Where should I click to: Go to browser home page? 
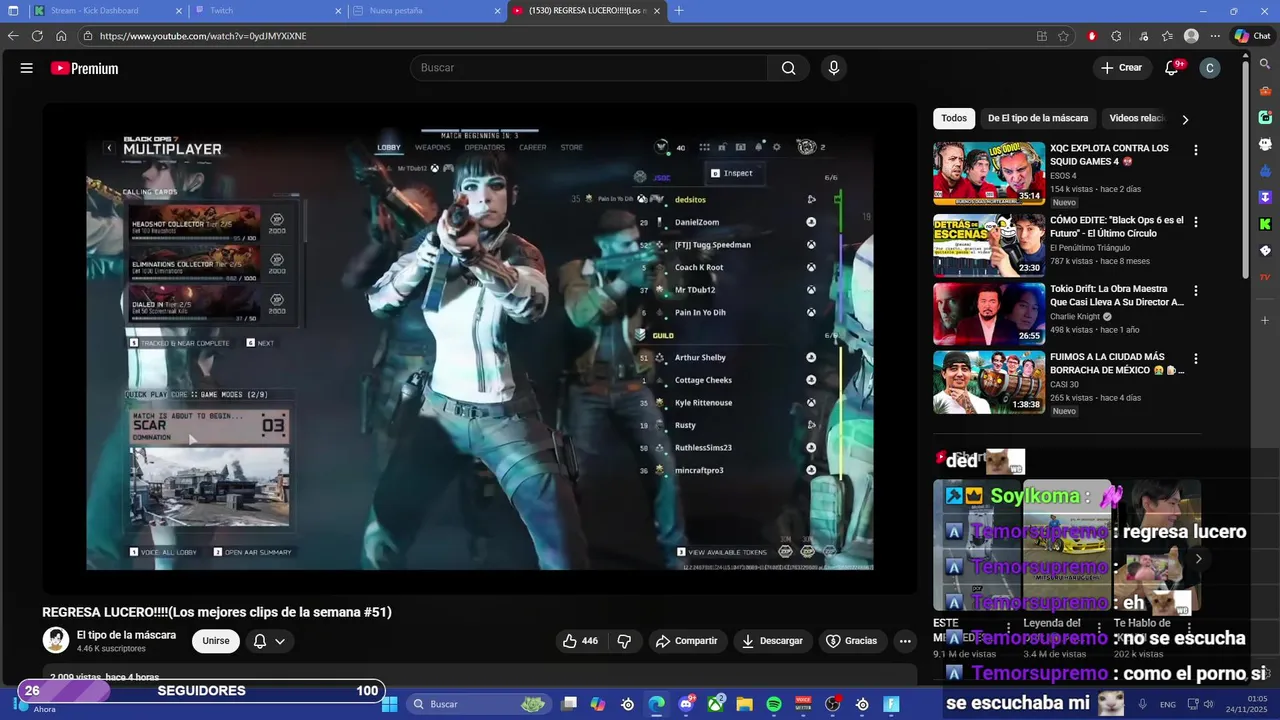pyautogui.click(x=61, y=36)
